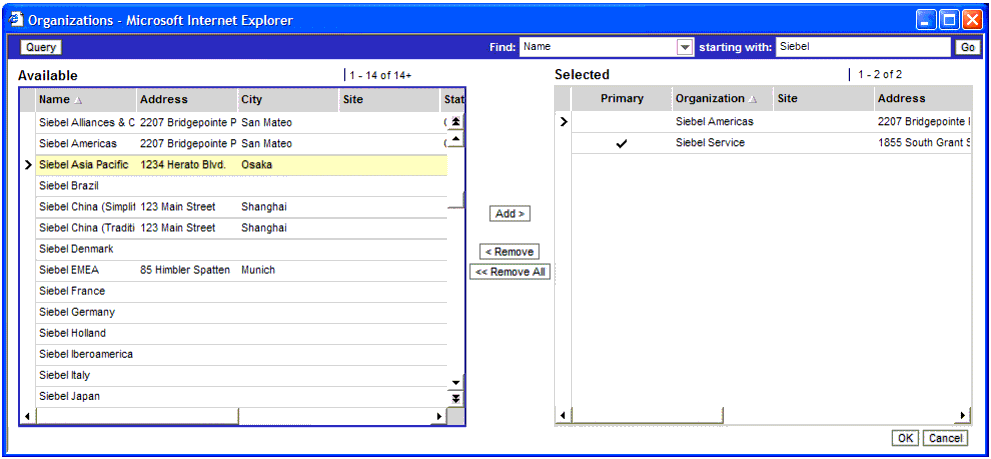Confirm with the OK button

point(906,438)
